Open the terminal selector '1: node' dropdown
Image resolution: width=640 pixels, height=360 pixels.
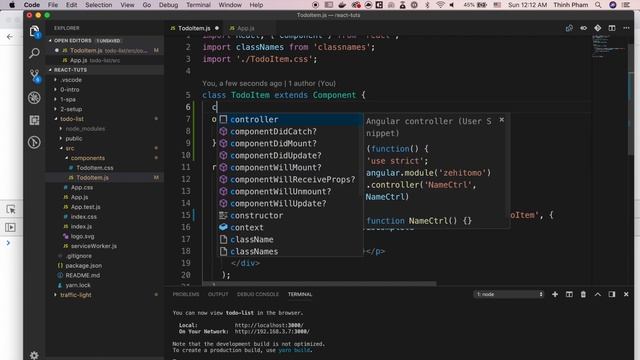[509, 294]
